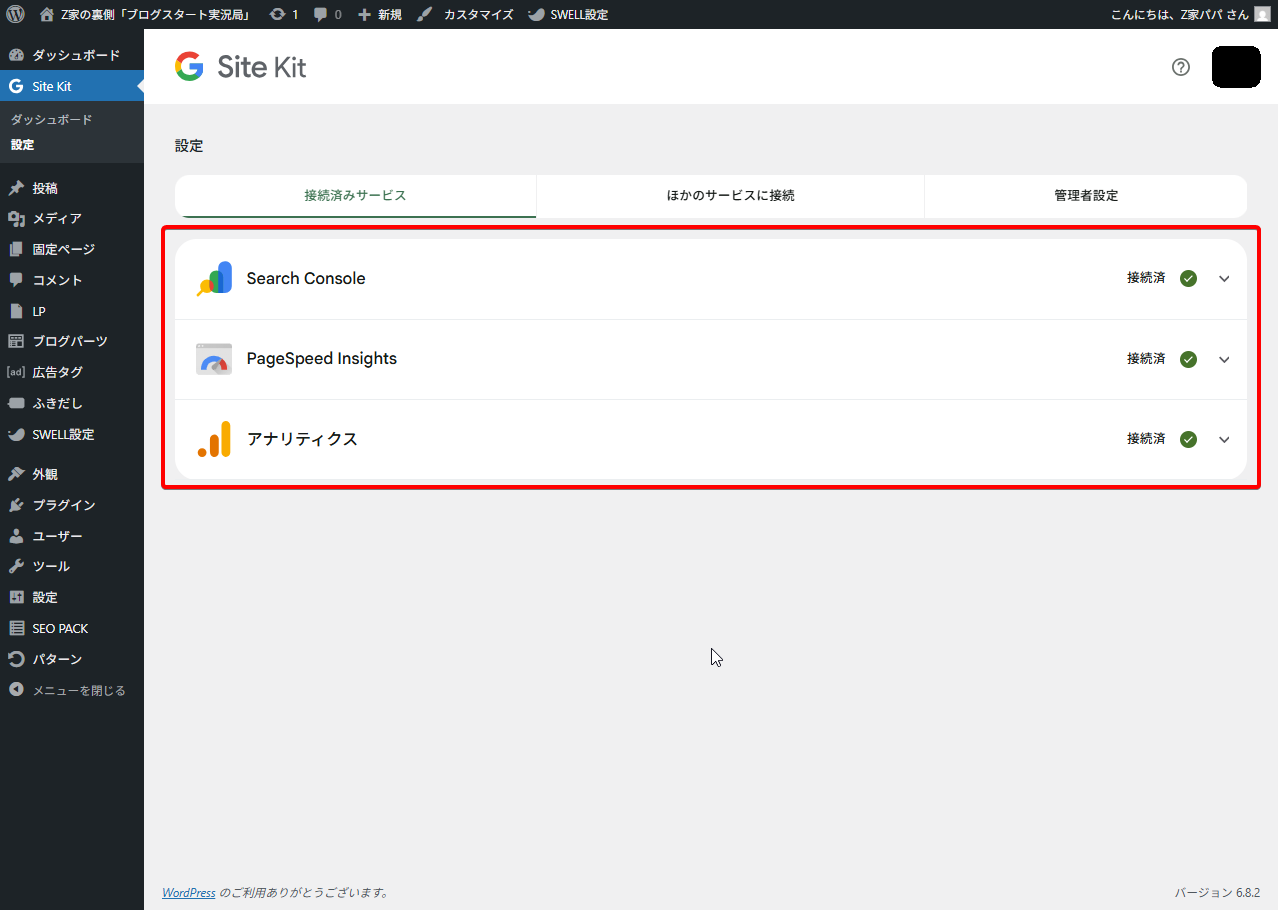1278x910 pixels.
Task: Click the comment icon next to コメント
Action: pos(16,280)
